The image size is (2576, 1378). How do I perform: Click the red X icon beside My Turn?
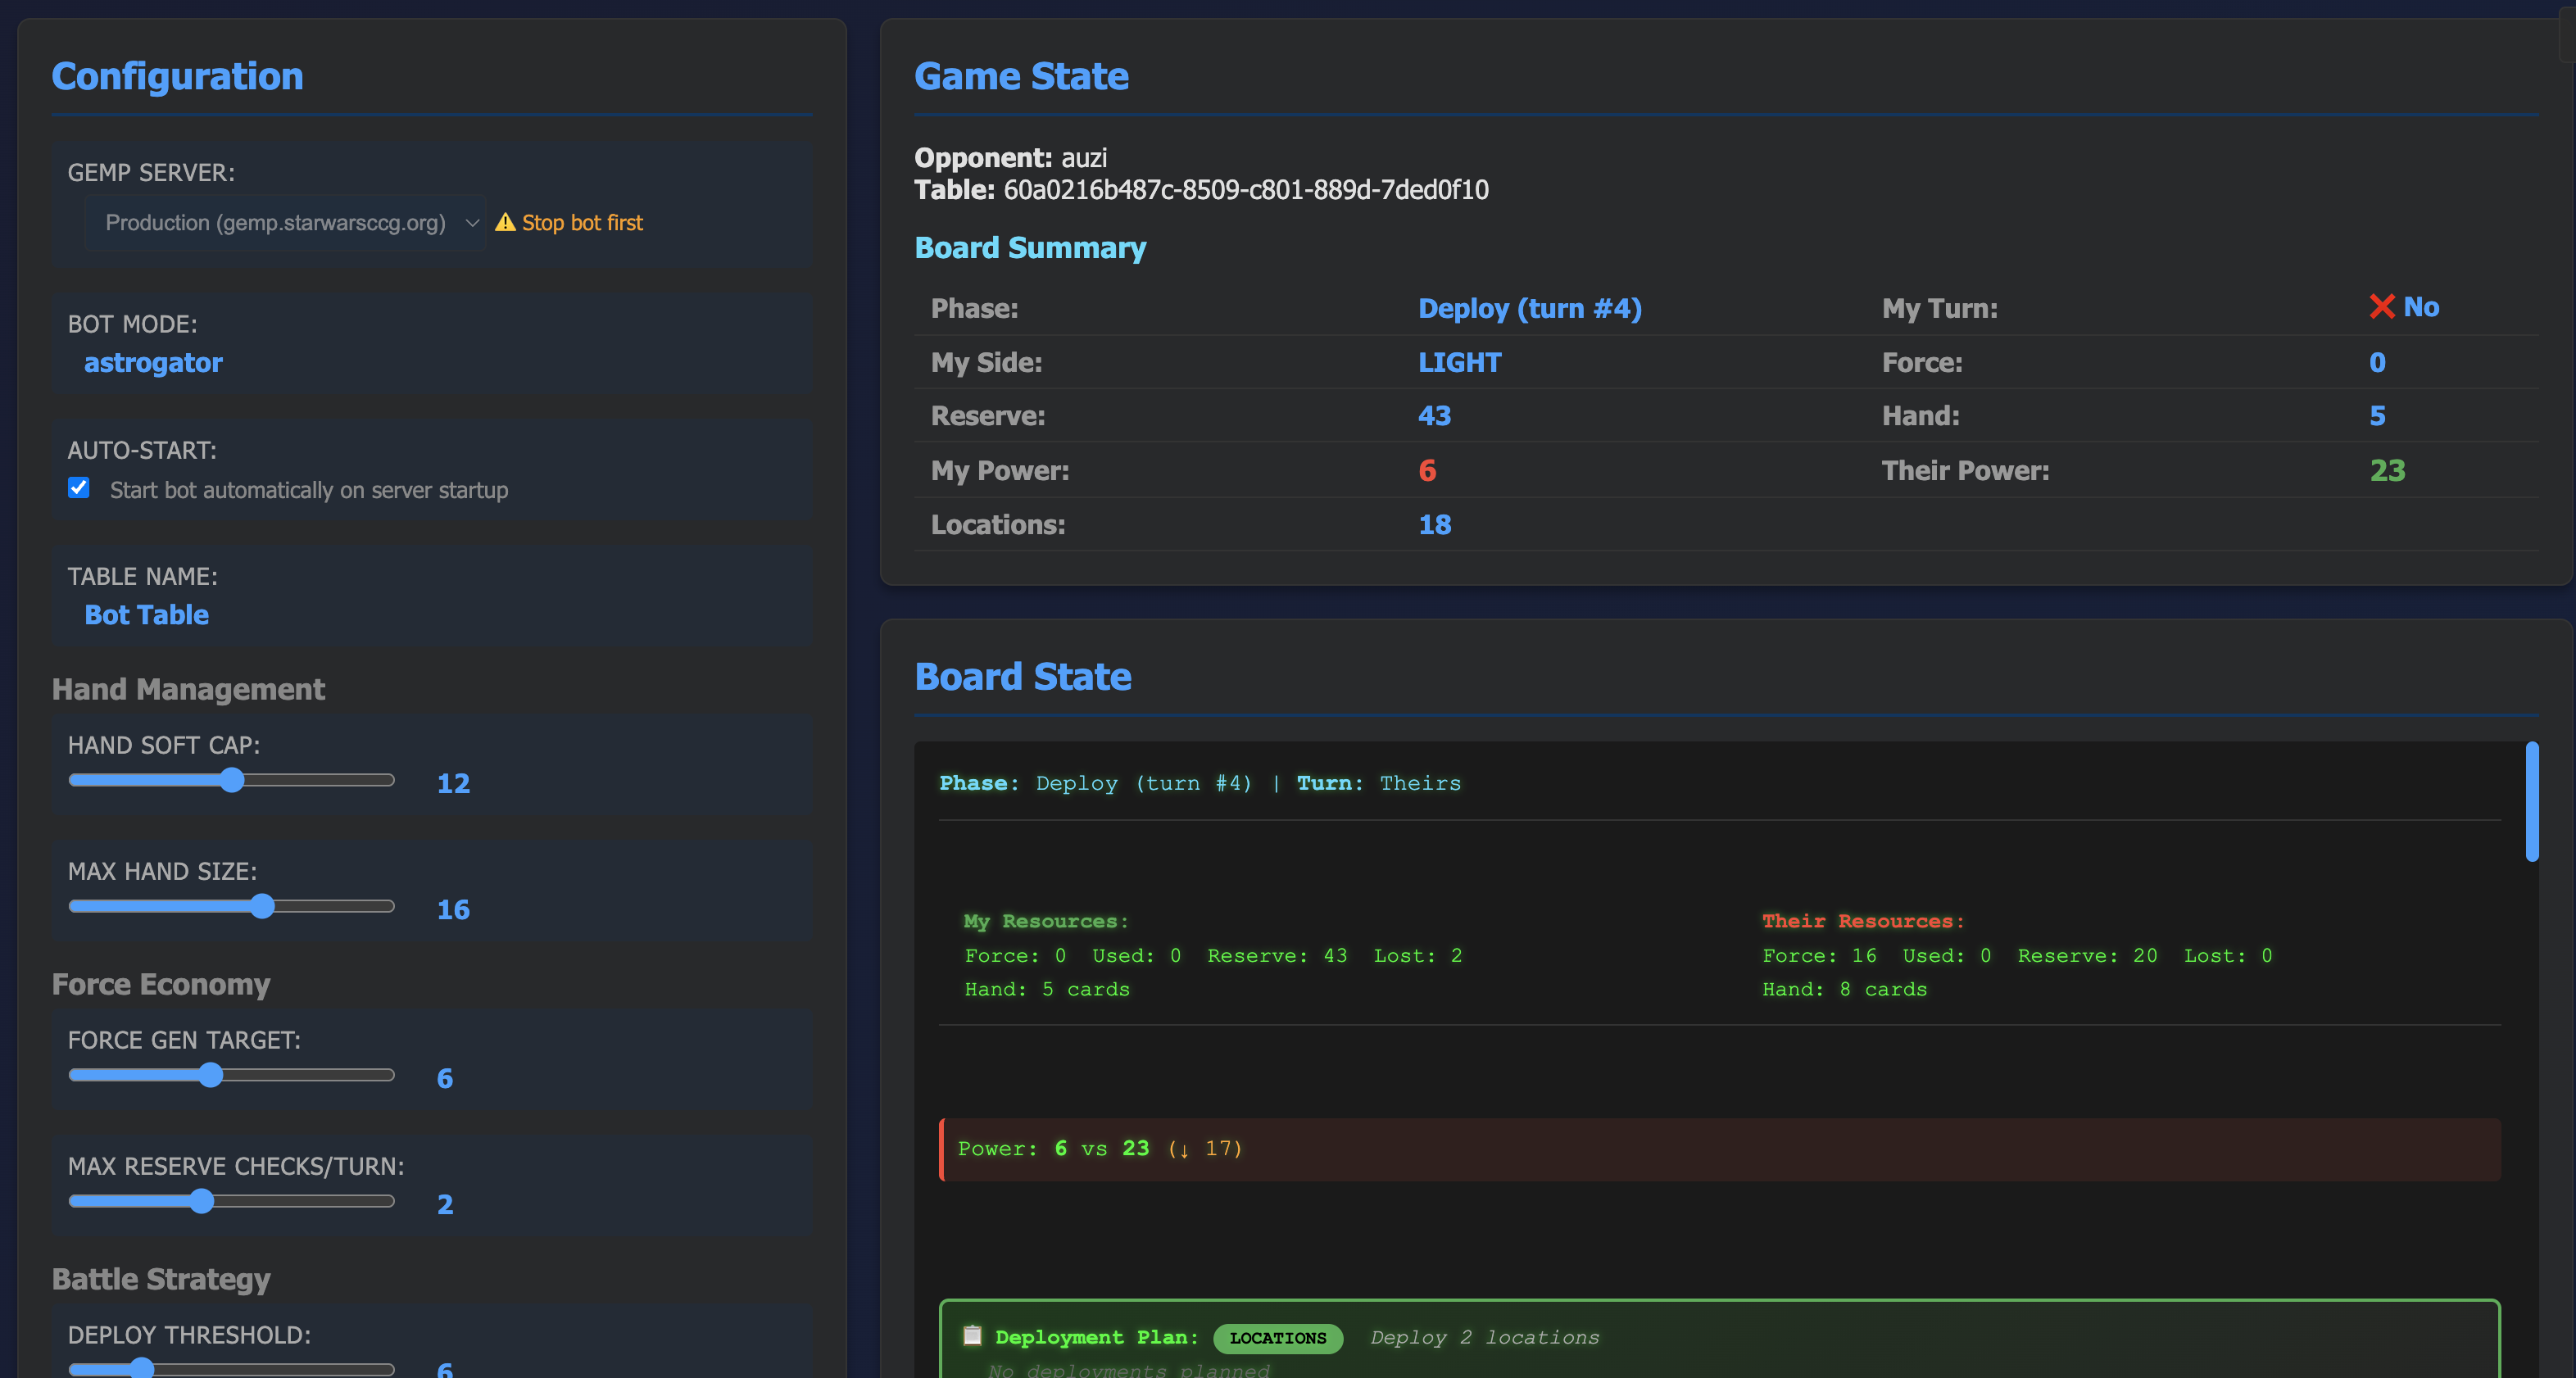point(2382,306)
